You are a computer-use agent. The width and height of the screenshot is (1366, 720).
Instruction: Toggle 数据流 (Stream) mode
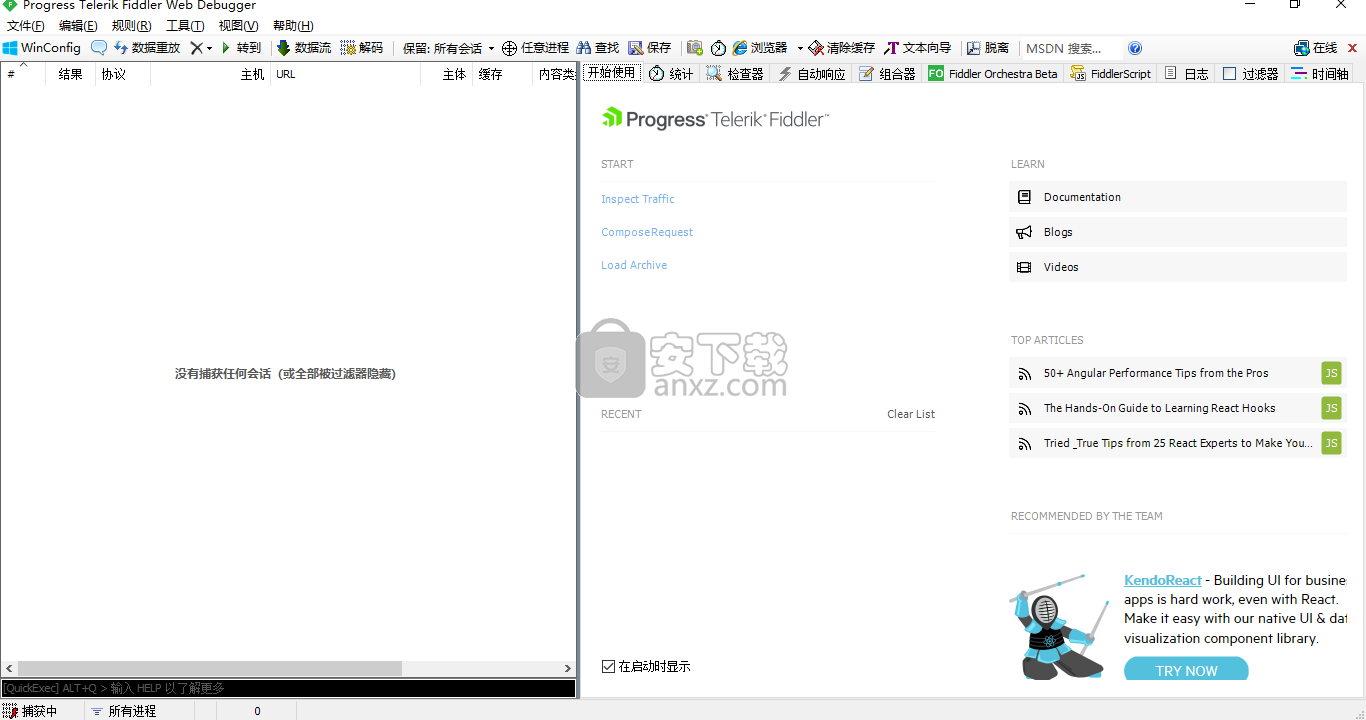(304, 48)
